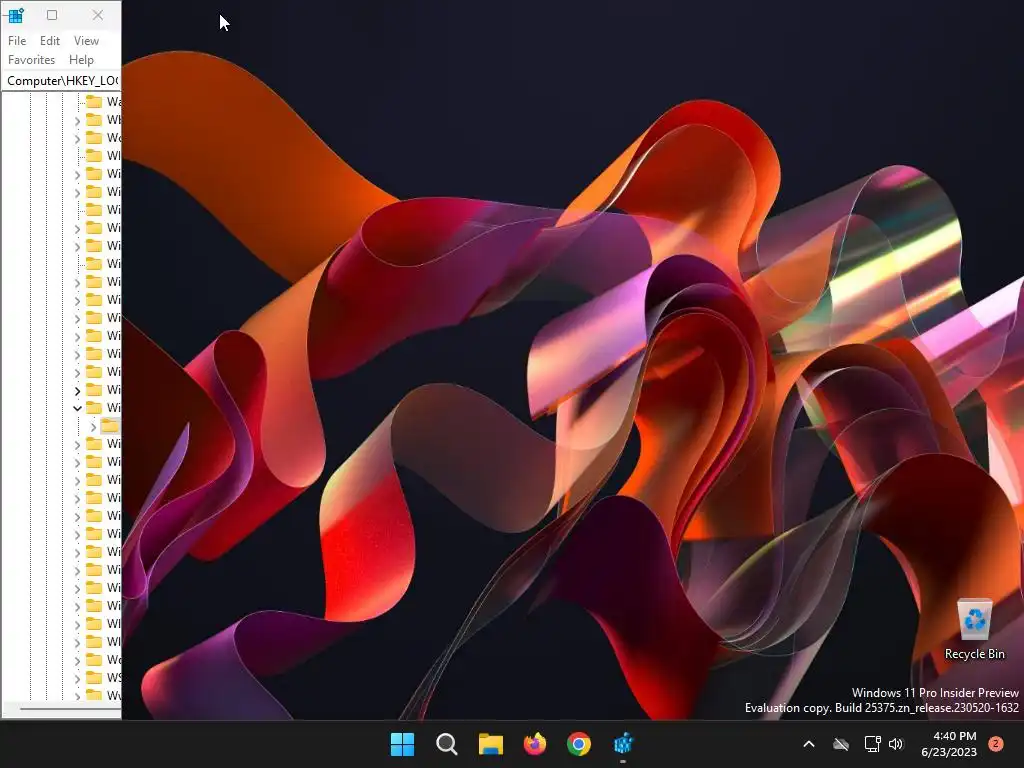Expand the highlighted subkey under the open key
Image resolution: width=1024 pixels, height=768 pixels.
pyautogui.click(x=93, y=427)
